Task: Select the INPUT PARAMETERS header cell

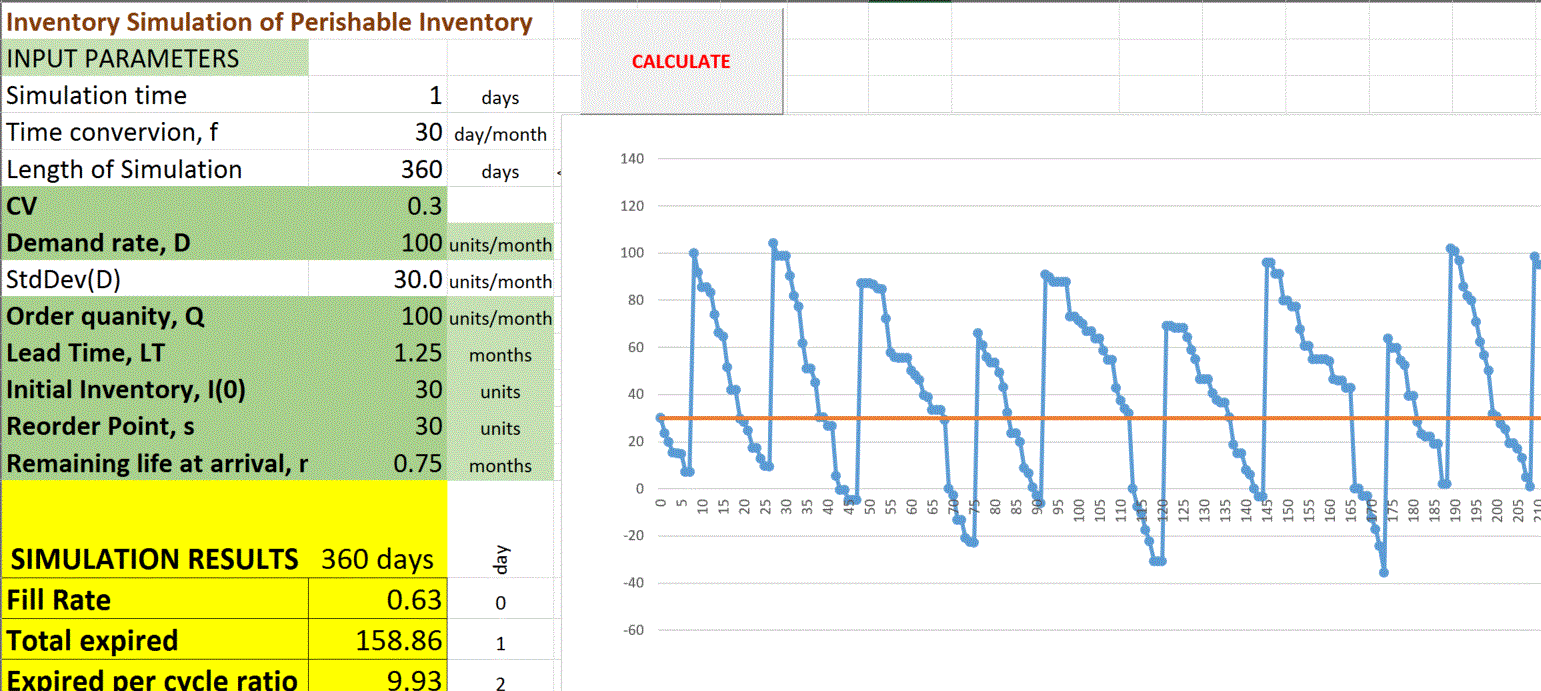Action: pyautogui.click(x=155, y=59)
